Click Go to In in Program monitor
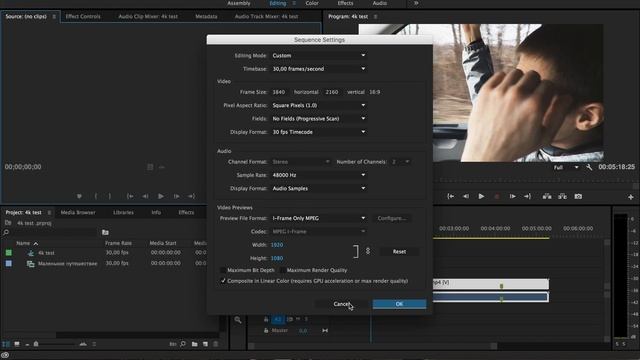The image size is (640, 360). [x=451, y=196]
